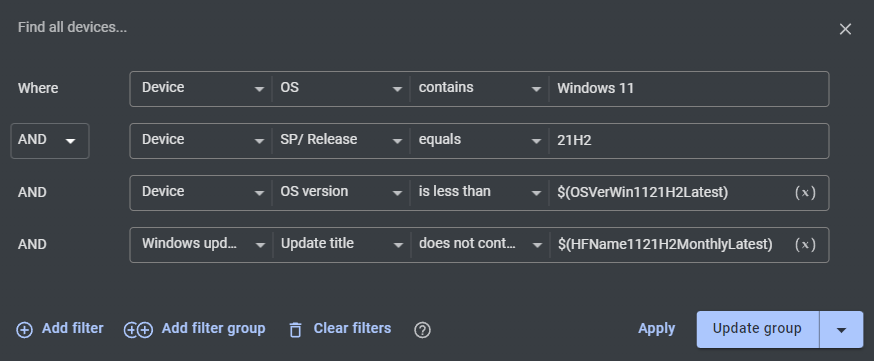Click the Clear filters link

pos(352,329)
